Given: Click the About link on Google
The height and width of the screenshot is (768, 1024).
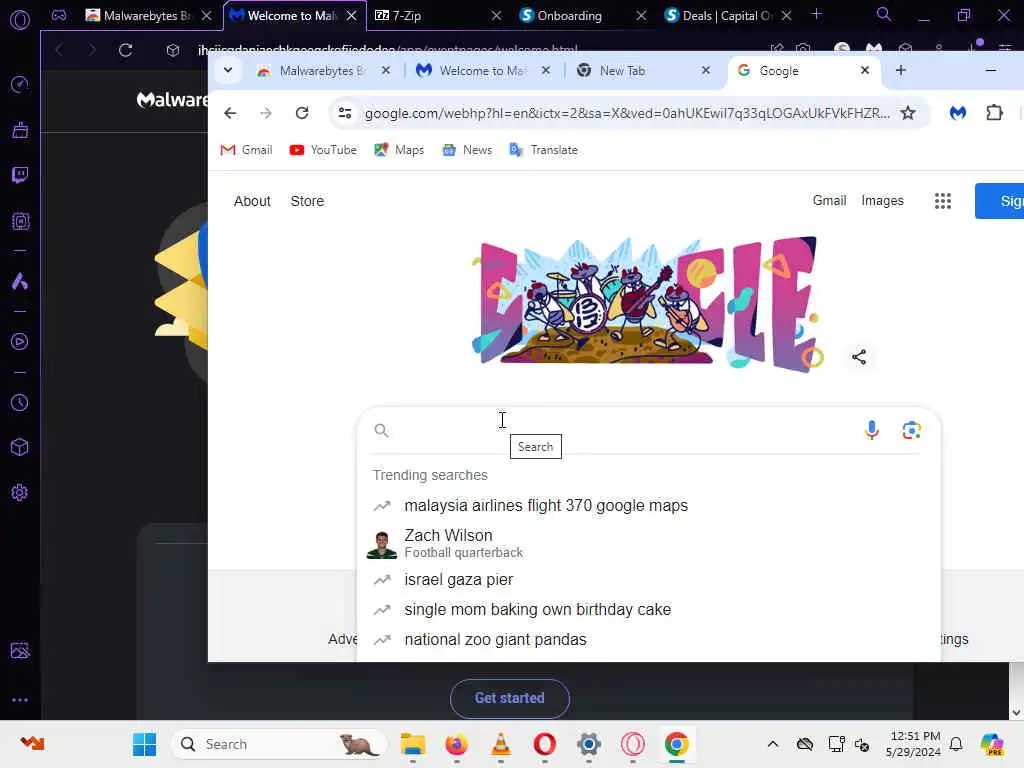Looking at the screenshot, I should (252, 201).
